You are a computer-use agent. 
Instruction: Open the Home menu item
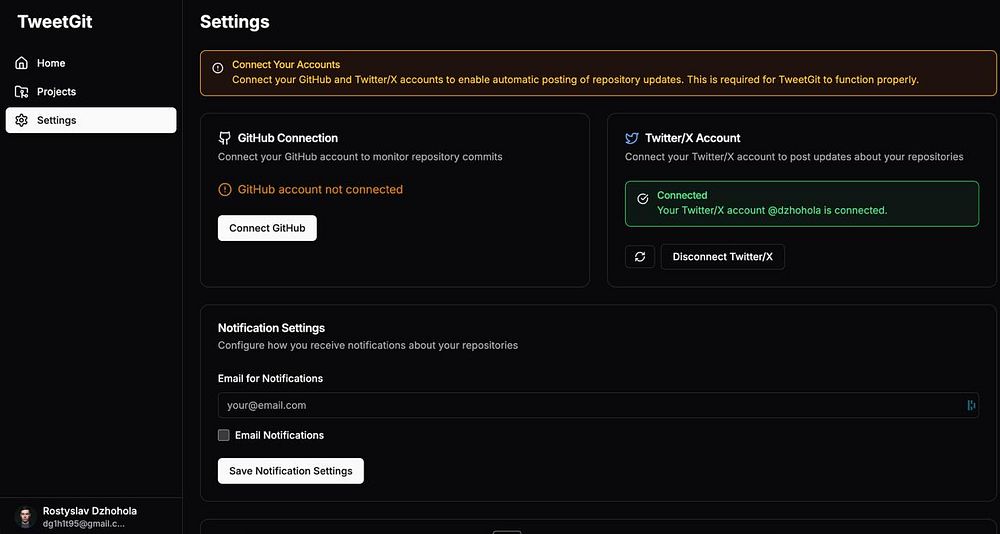[x=51, y=63]
